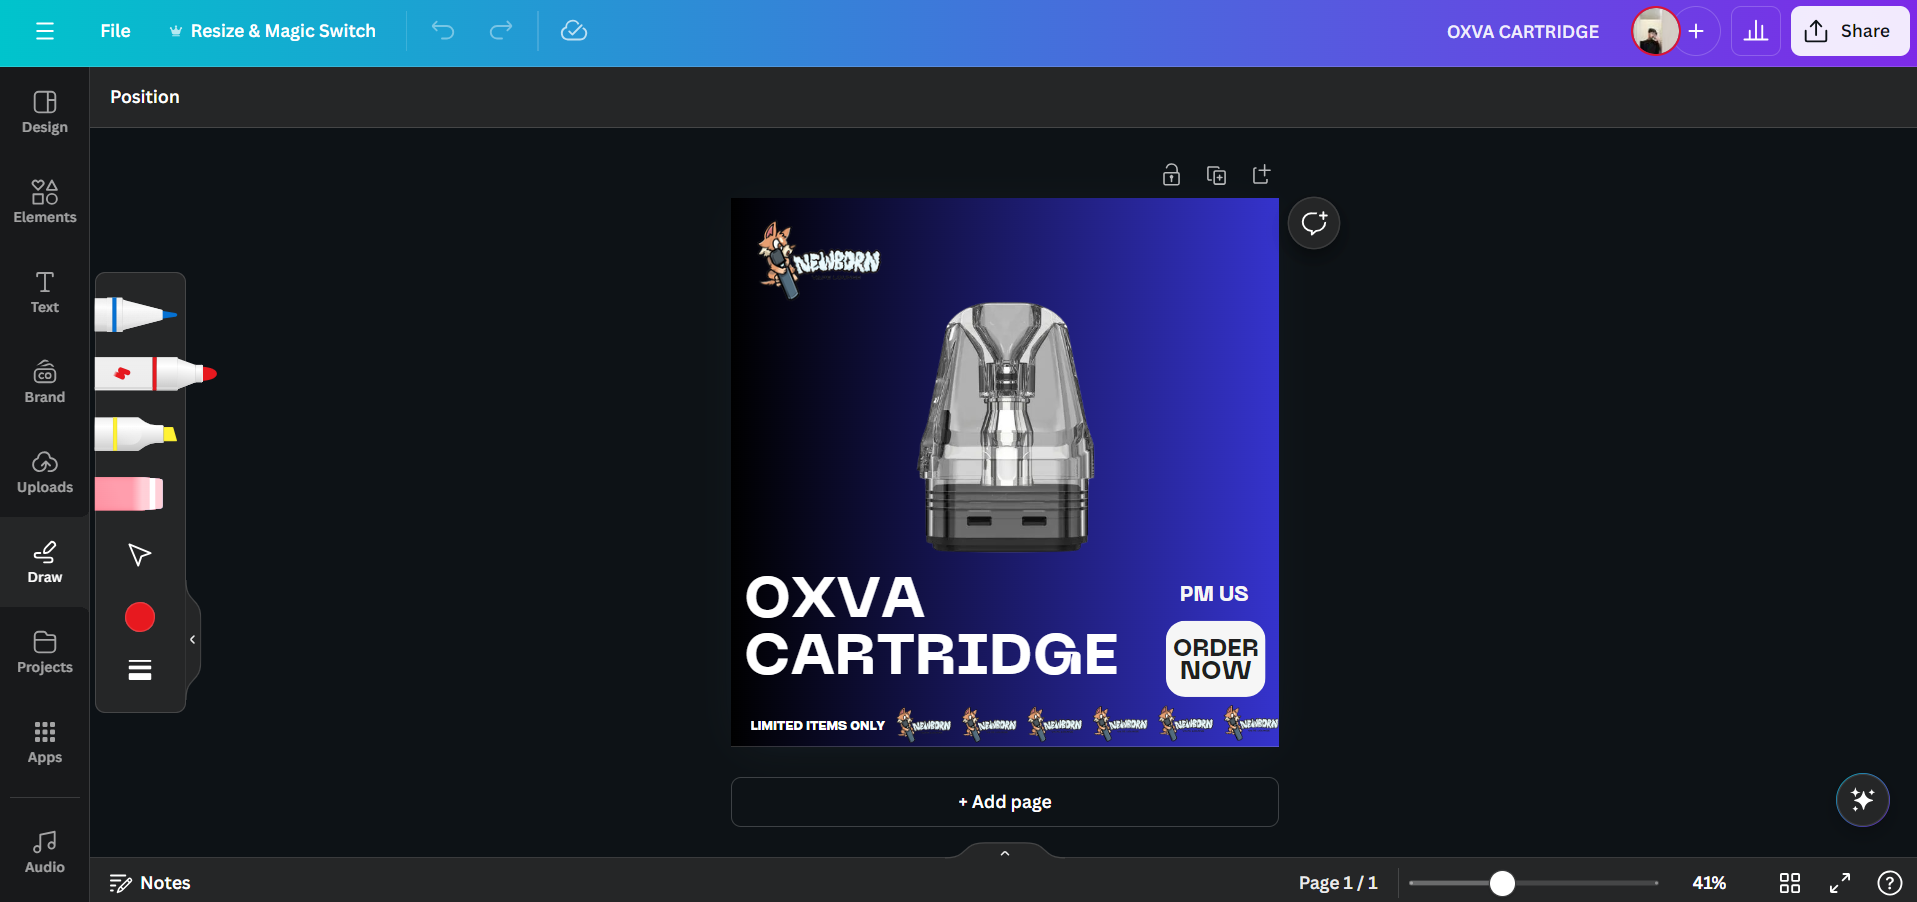Select the PM US text
Screen dimensions: 1917x902
(1214, 593)
